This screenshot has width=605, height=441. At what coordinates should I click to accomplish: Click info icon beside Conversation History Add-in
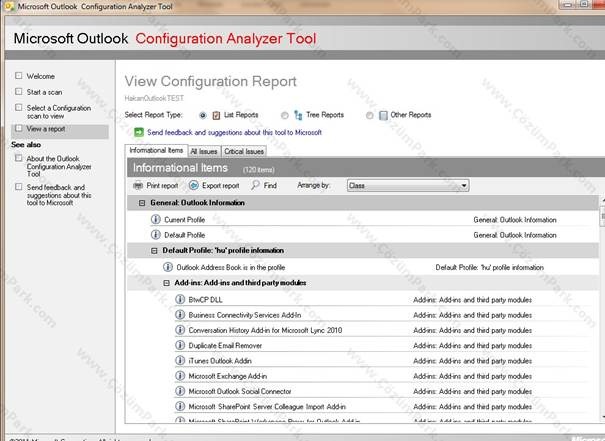[x=180, y=330]
